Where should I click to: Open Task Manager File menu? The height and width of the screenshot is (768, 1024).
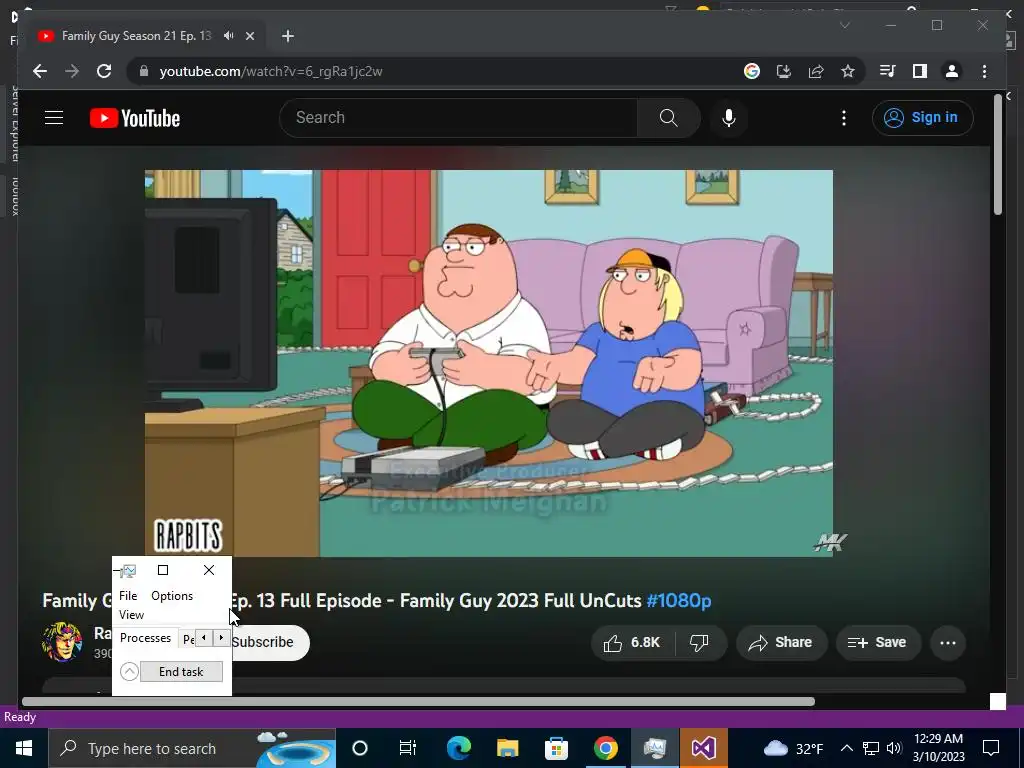(x=128, y=596)
